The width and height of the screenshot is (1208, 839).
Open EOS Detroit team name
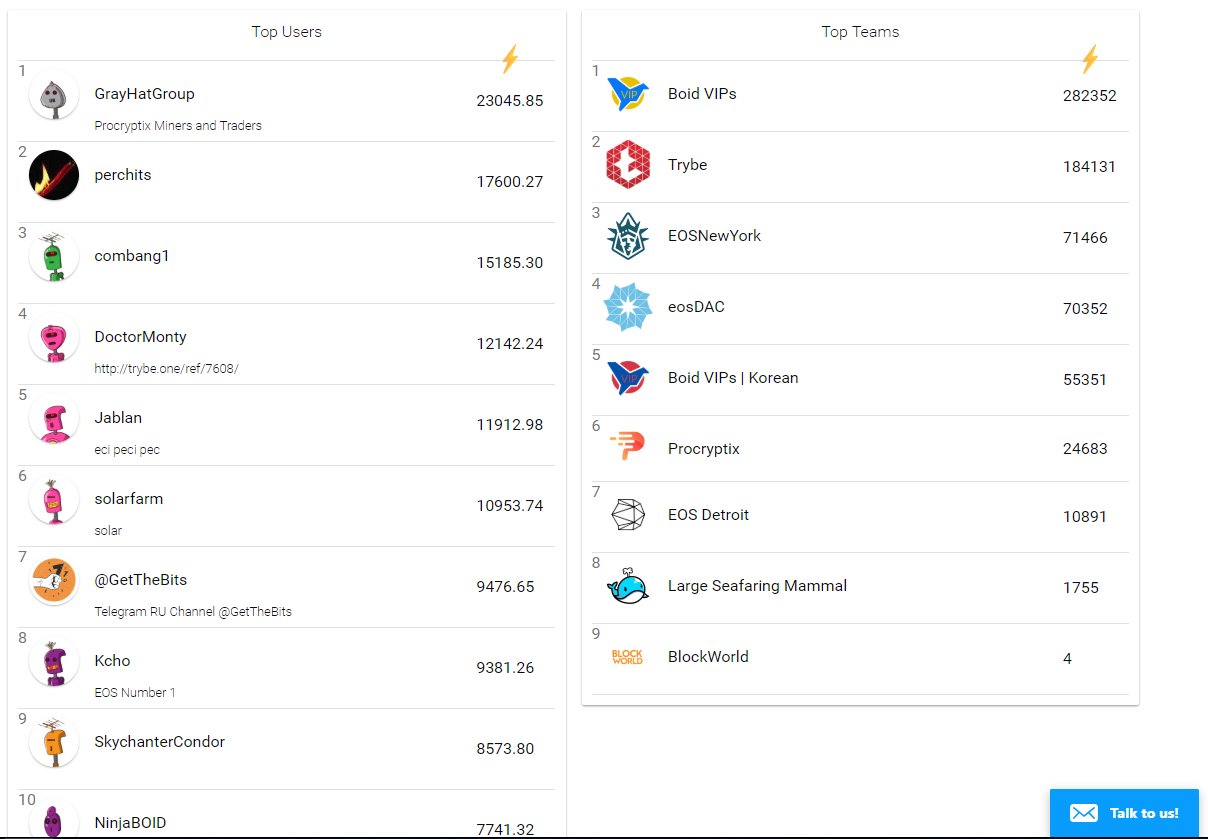pyautogui.click(x=708, y=515)
